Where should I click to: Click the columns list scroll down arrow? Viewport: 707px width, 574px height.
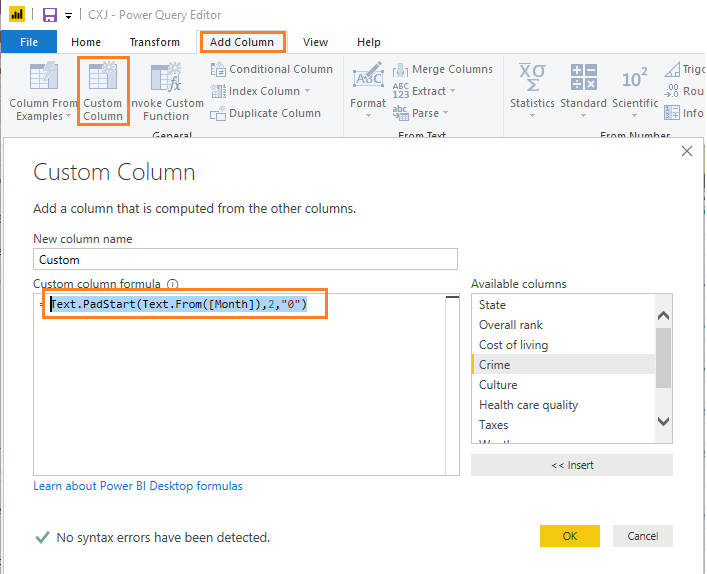663,421
